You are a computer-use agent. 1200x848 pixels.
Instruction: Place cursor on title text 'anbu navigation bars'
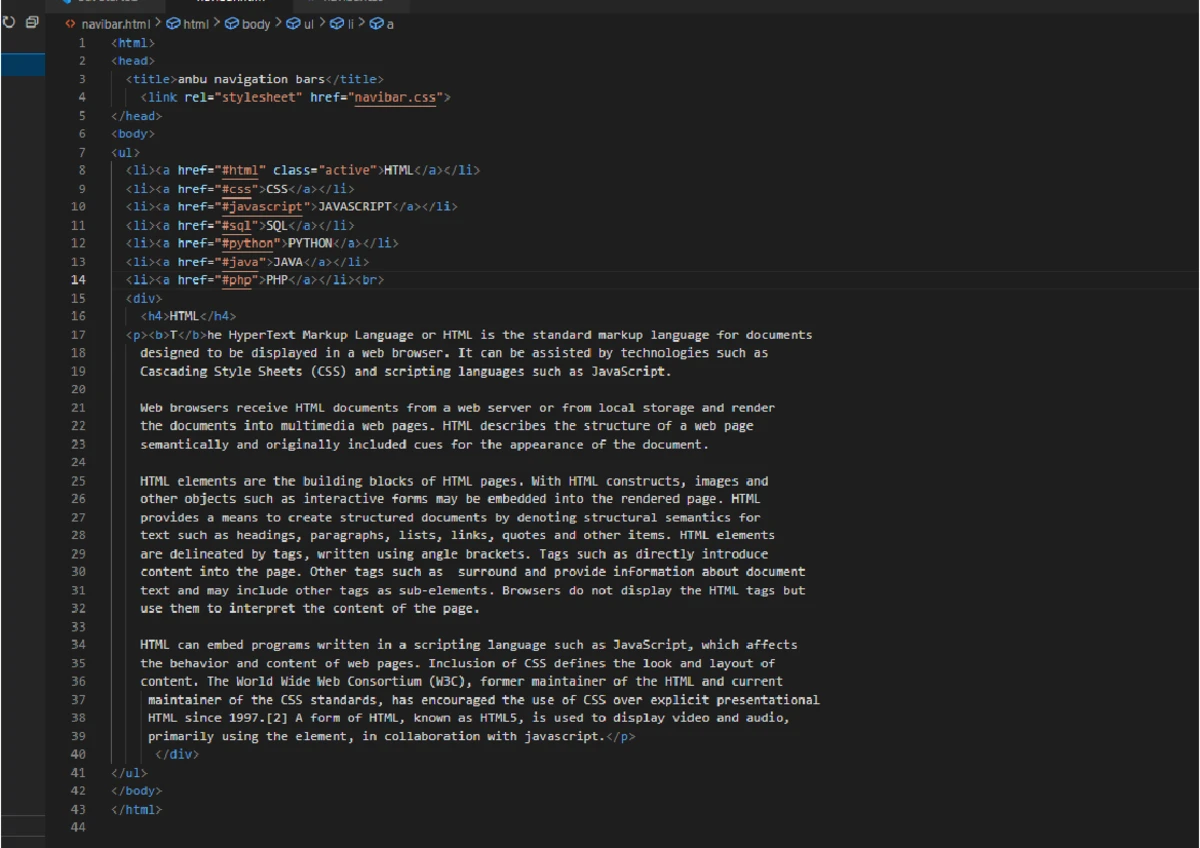point(251,79)
